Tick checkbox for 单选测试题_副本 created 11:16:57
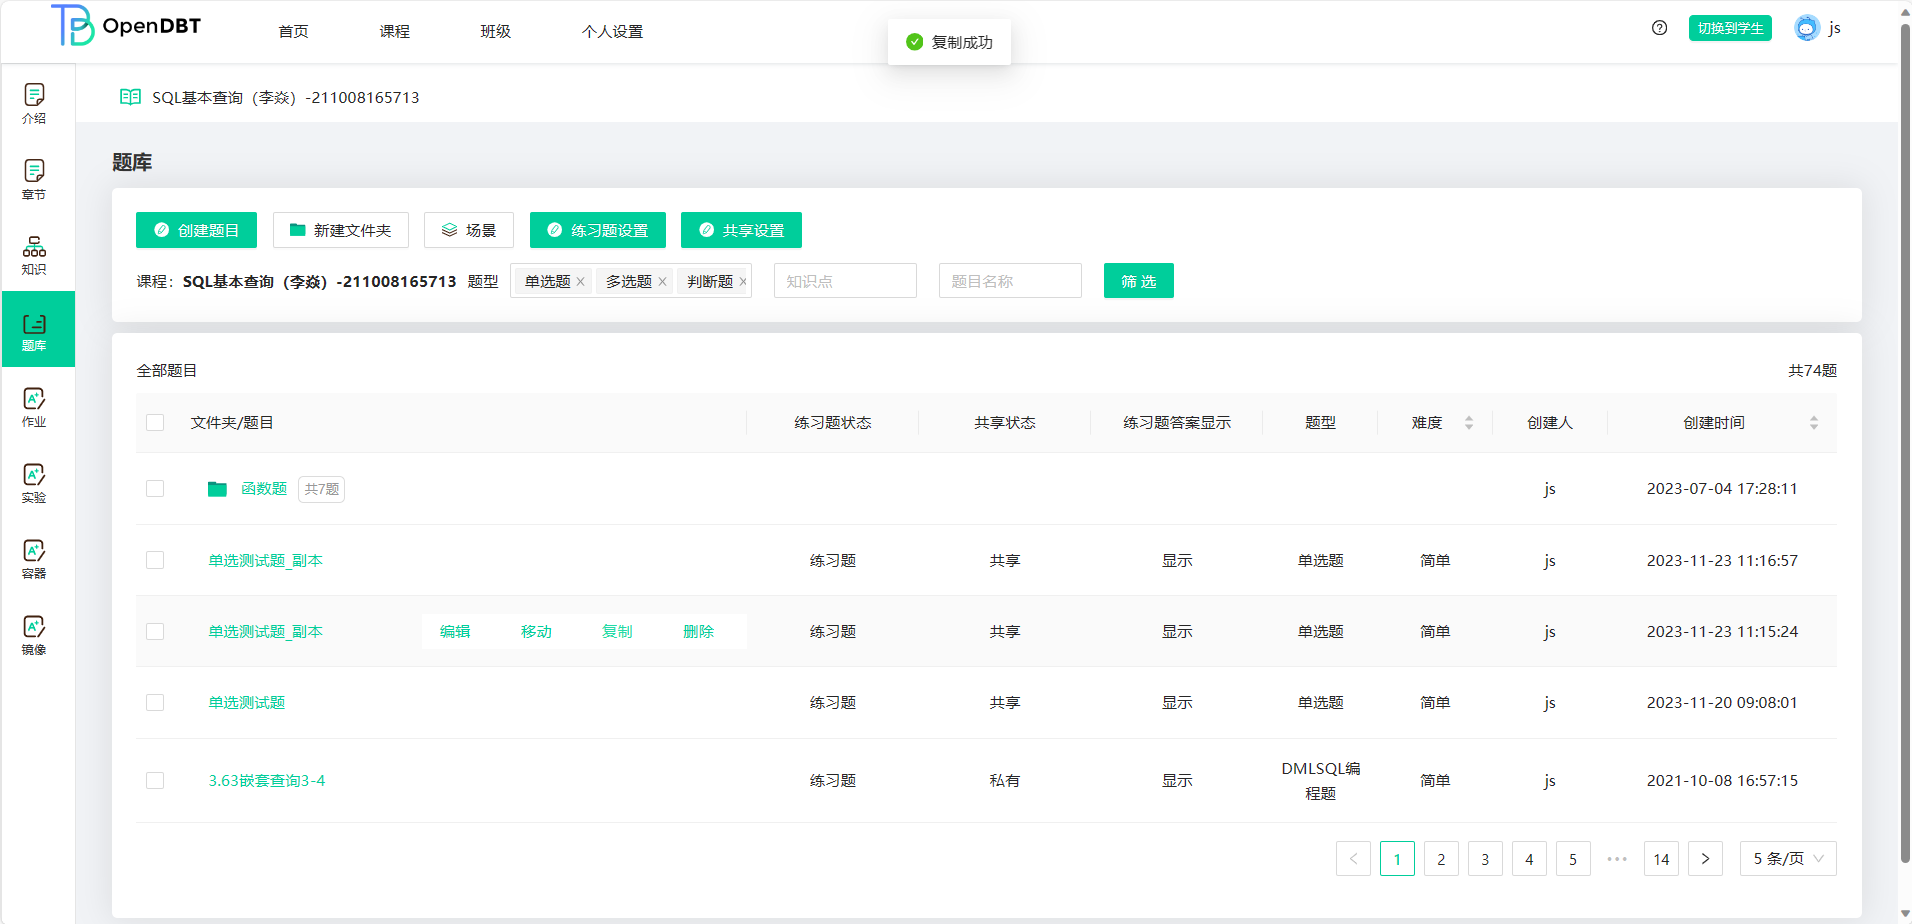This screenshot has width=1912, height=924. [x=155, y=560]
